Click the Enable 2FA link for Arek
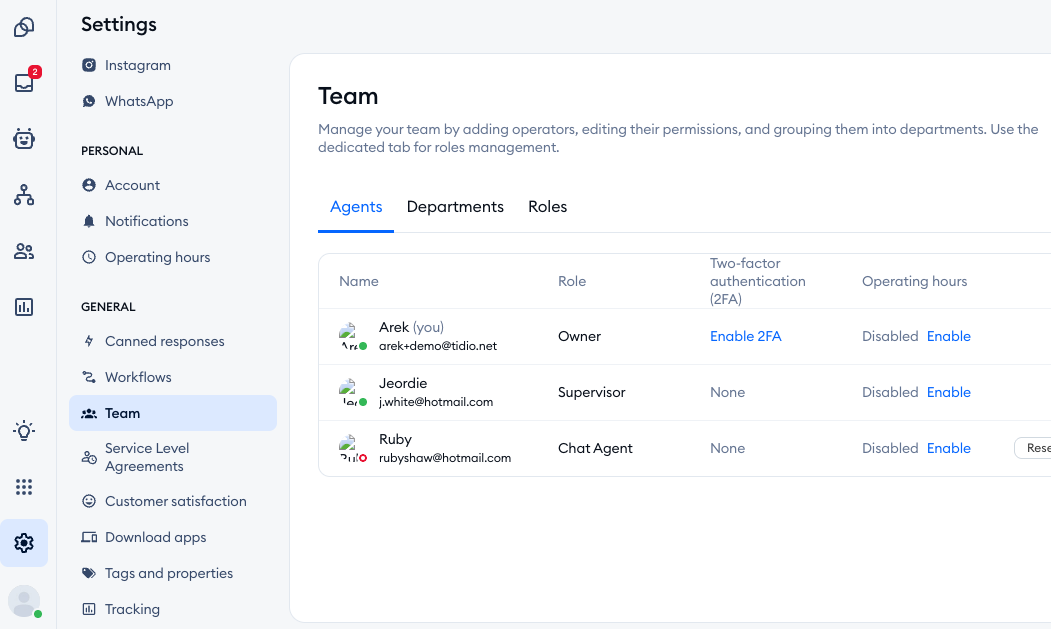The width and height of the screenshot is (1051, 629). pyautogui.click(x=745, y=336)
